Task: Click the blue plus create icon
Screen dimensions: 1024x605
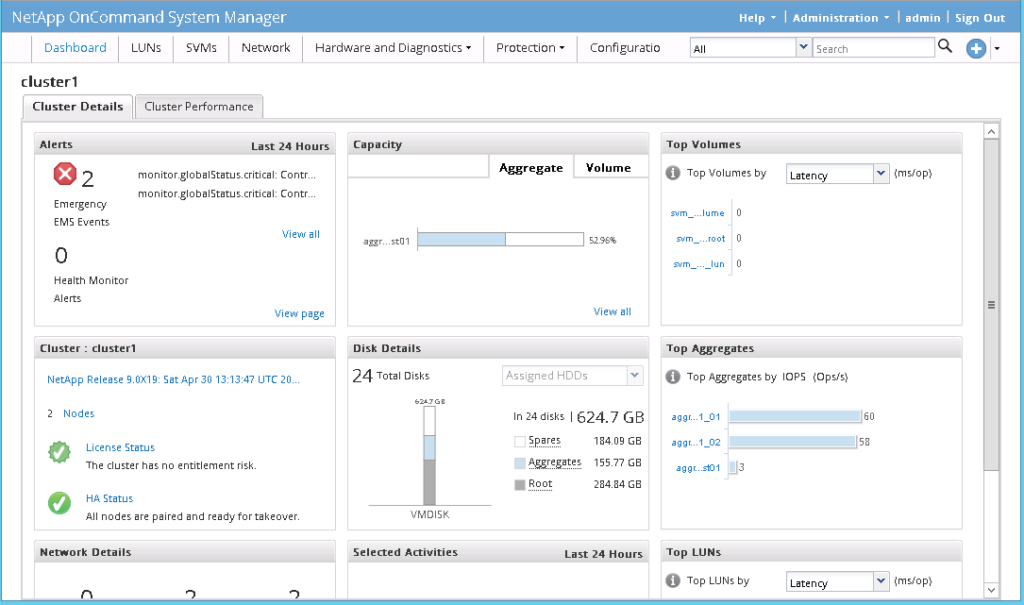Action: pos(976,48)
